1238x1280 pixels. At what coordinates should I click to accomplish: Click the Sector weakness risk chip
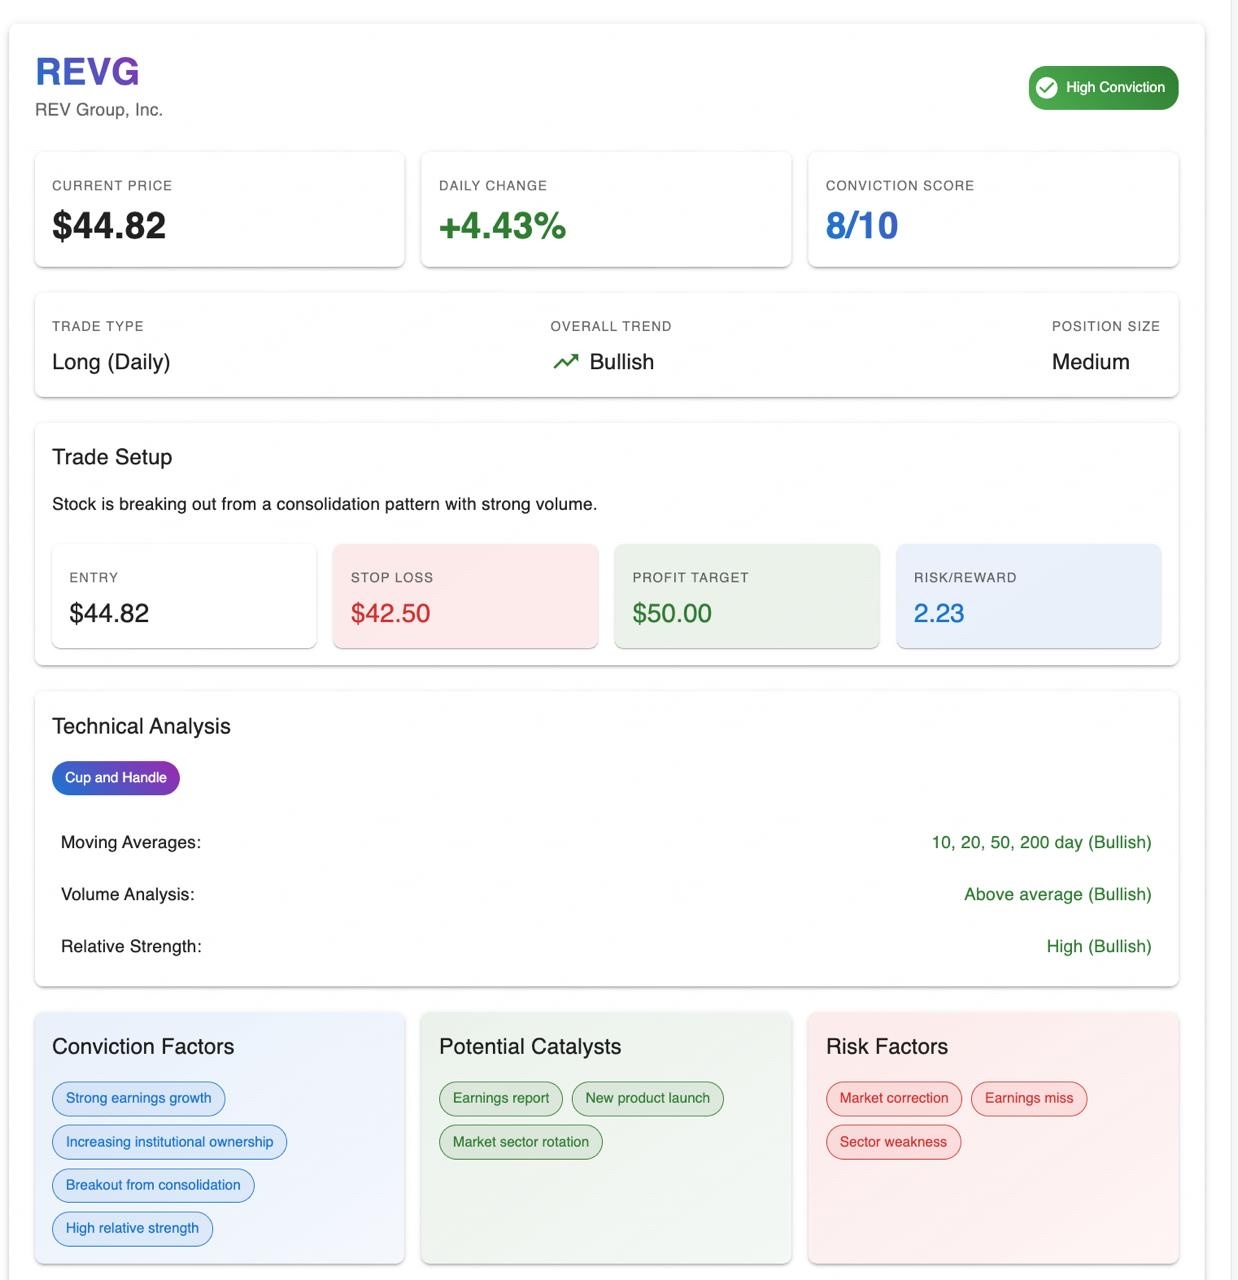(893, 1142)
